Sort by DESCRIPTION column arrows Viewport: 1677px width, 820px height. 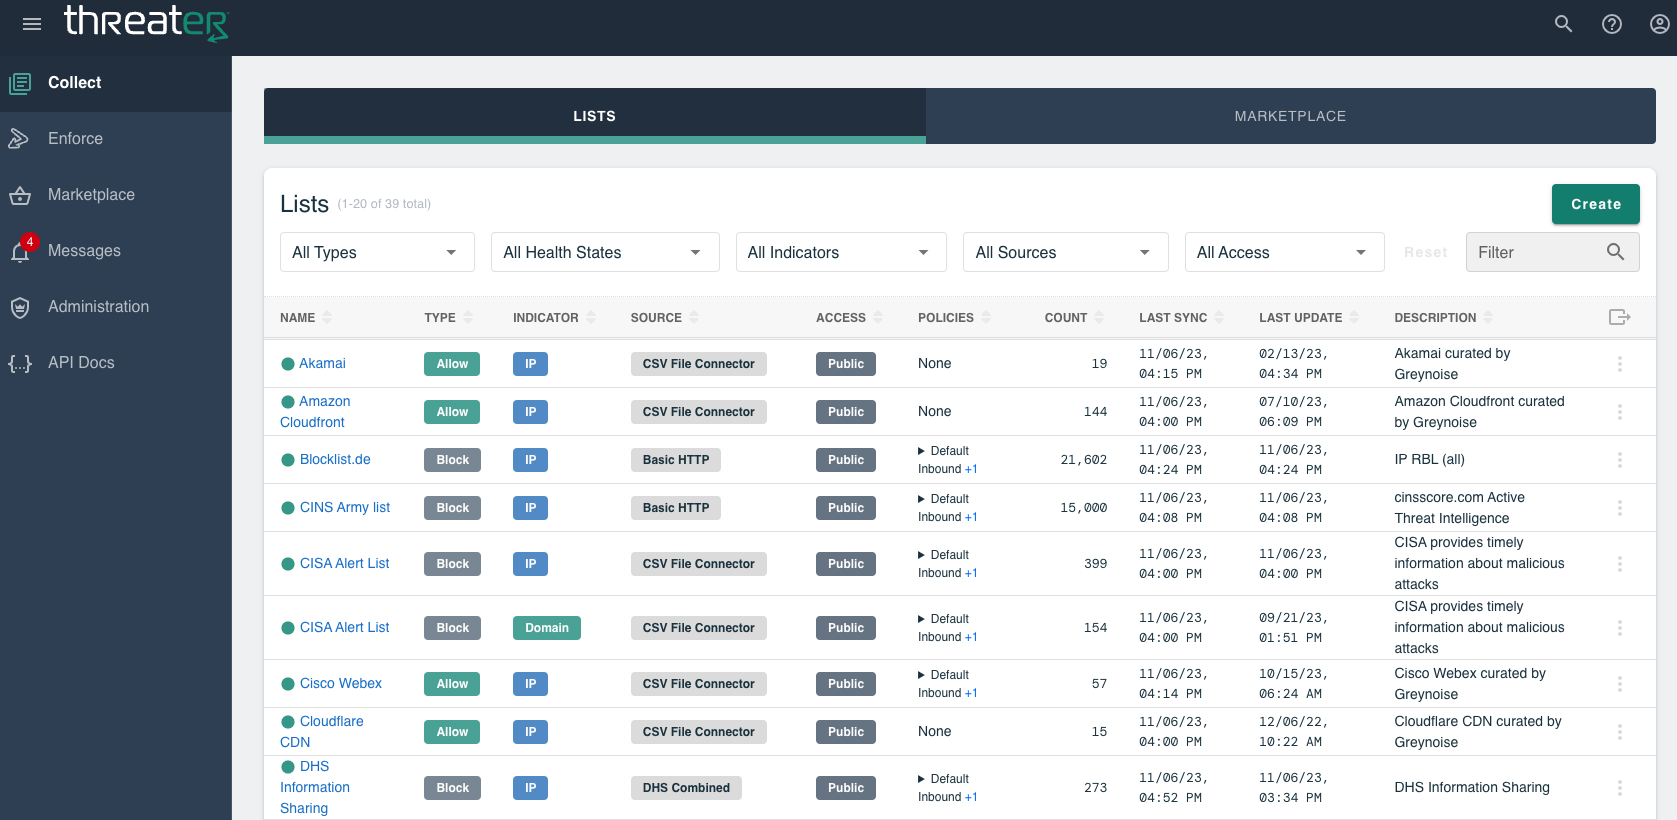[1488, 317]
